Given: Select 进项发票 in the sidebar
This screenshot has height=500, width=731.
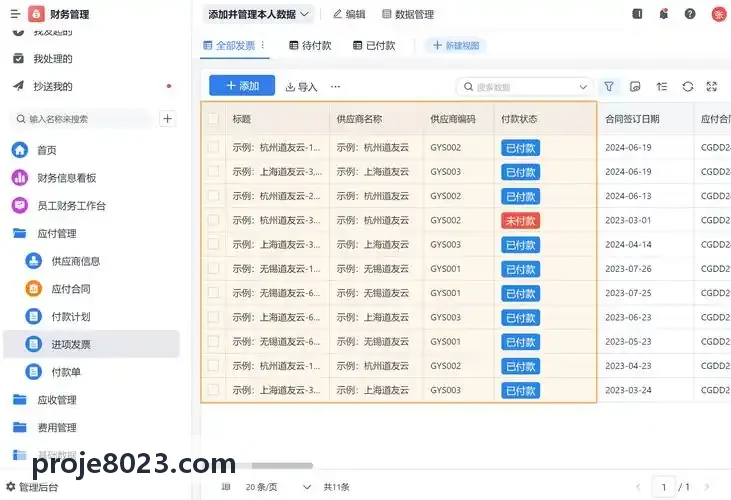Looking at the screenshot, I should click(91, 344).
